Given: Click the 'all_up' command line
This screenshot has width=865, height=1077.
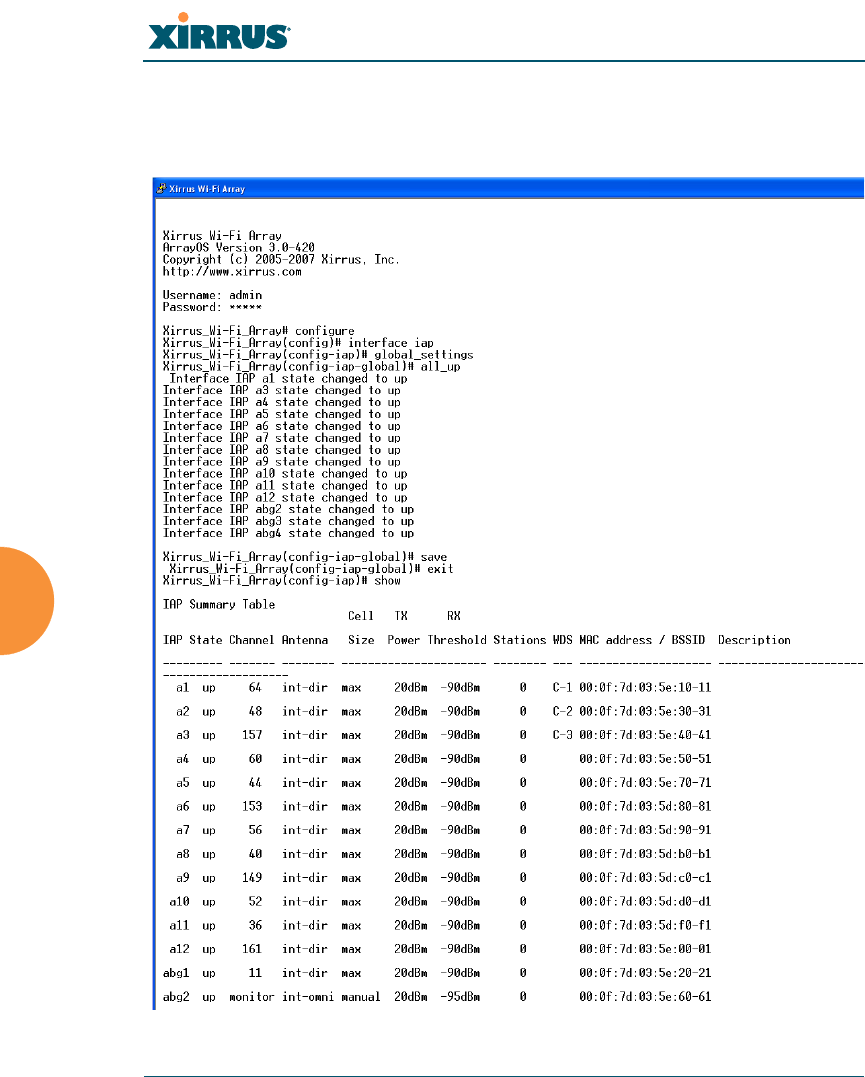Looking at the screenshot, I should [311, 367].
